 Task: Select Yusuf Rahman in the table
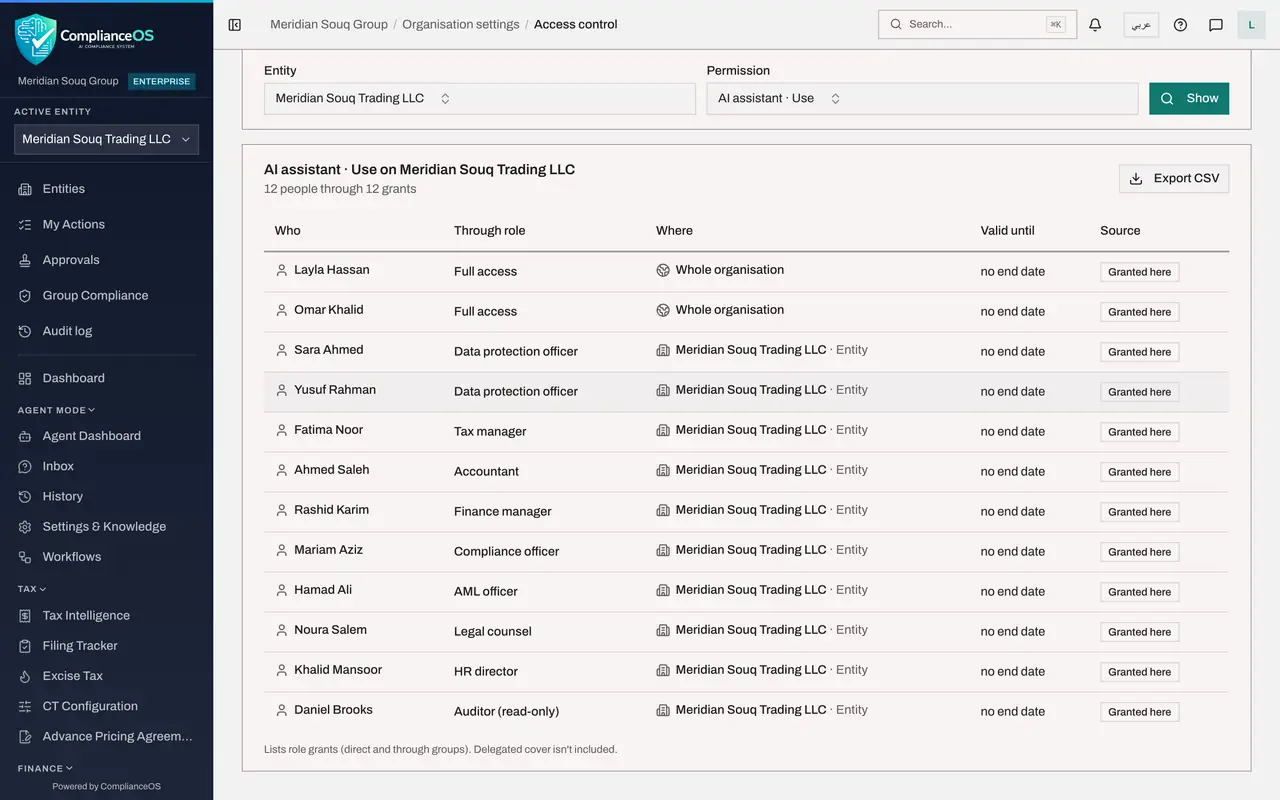(746, 391)
